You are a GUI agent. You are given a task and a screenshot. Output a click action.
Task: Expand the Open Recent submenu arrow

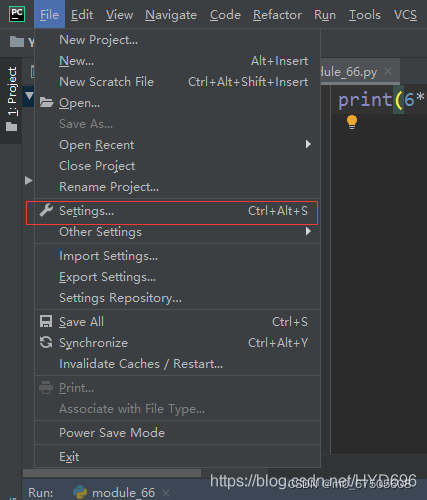tap(308, 144)
